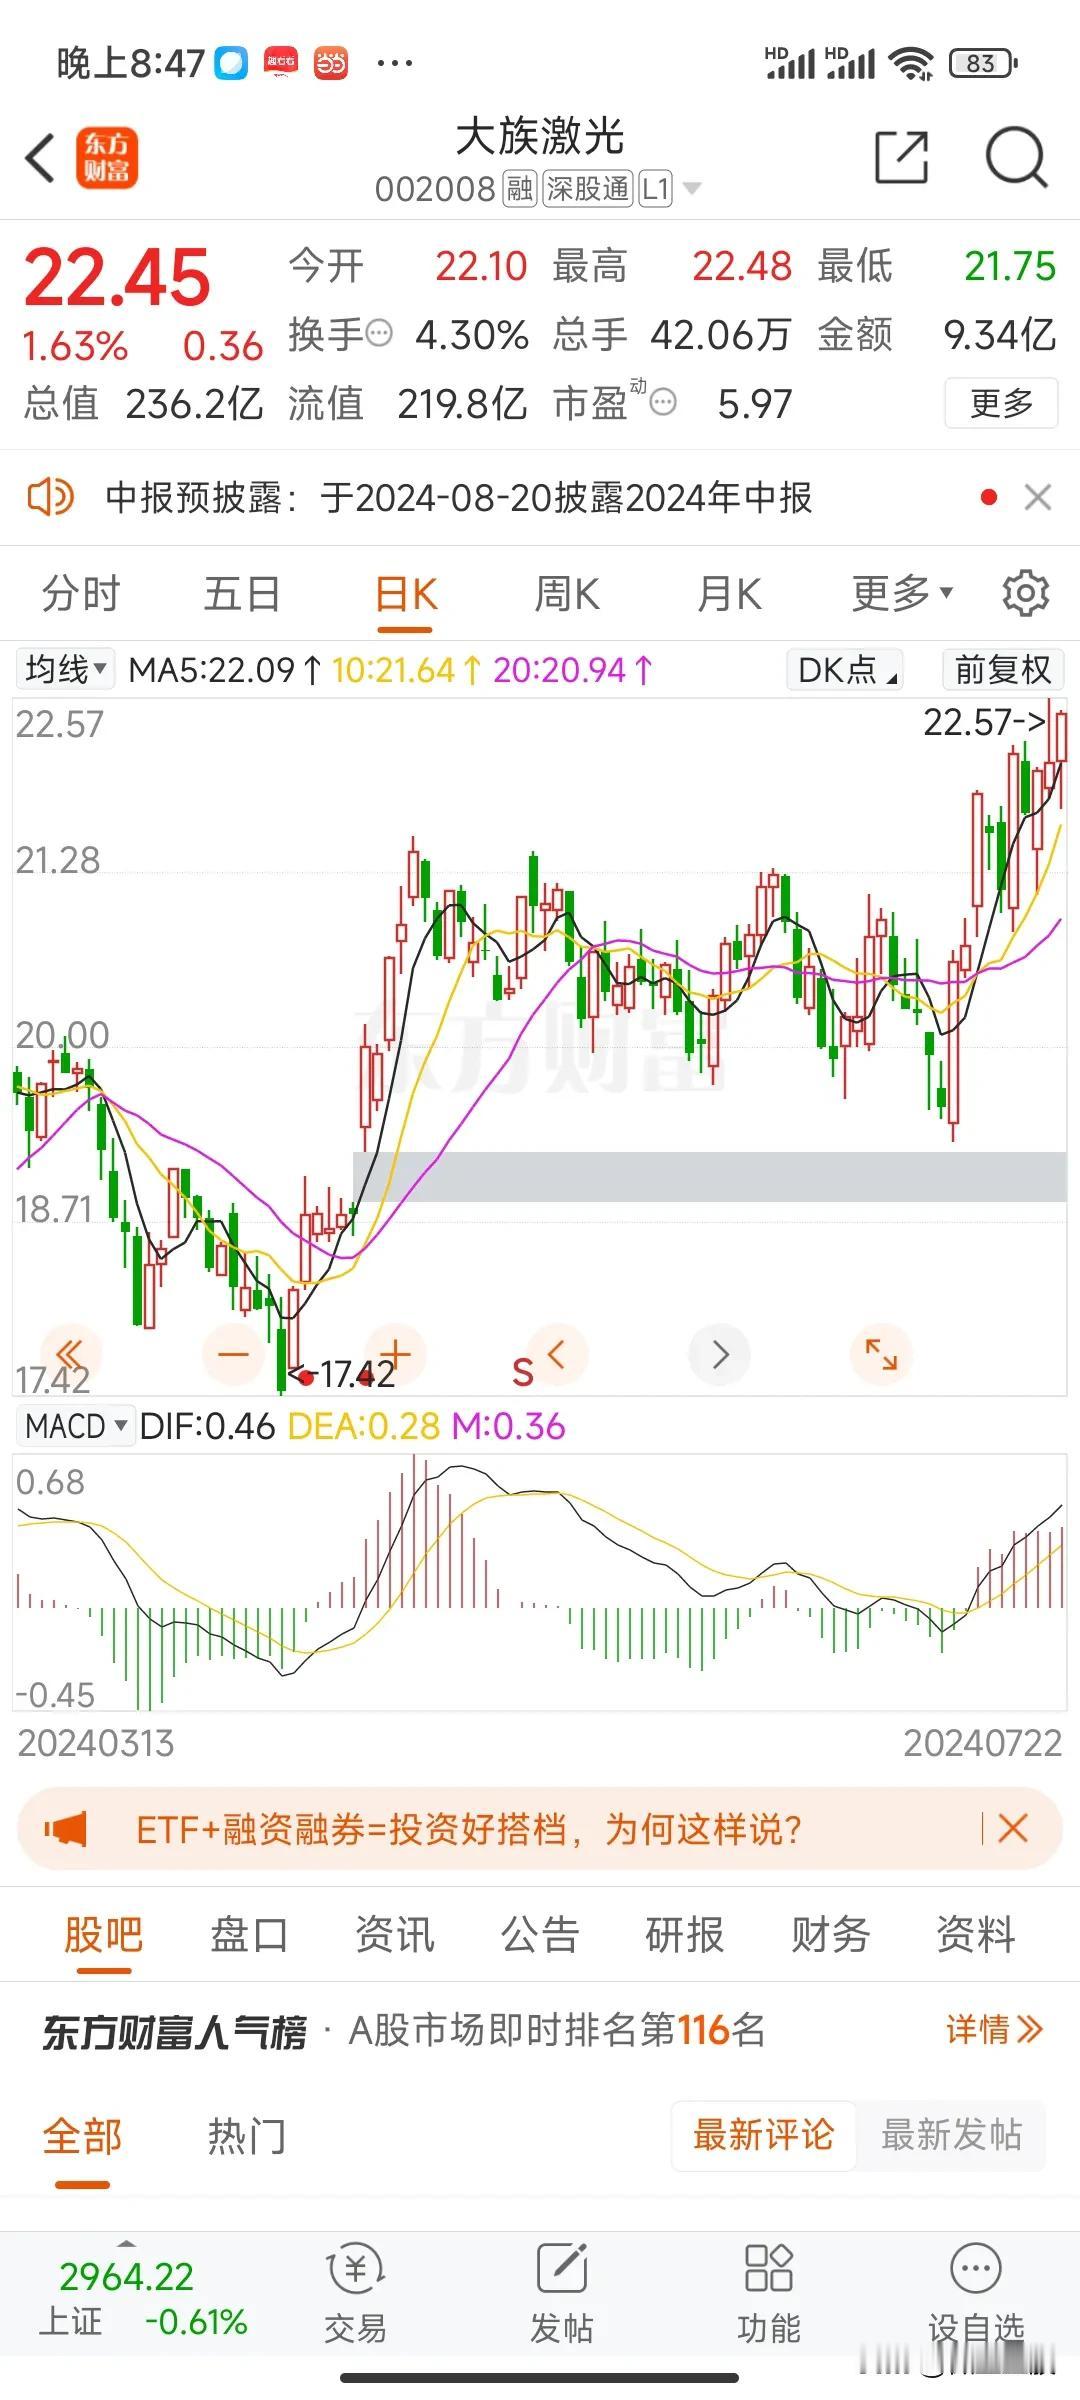Image resolution: width=1080 pixels, height=2400 pixels.
Task: Tap the L1 quote level badge
Action: (656, 188)
